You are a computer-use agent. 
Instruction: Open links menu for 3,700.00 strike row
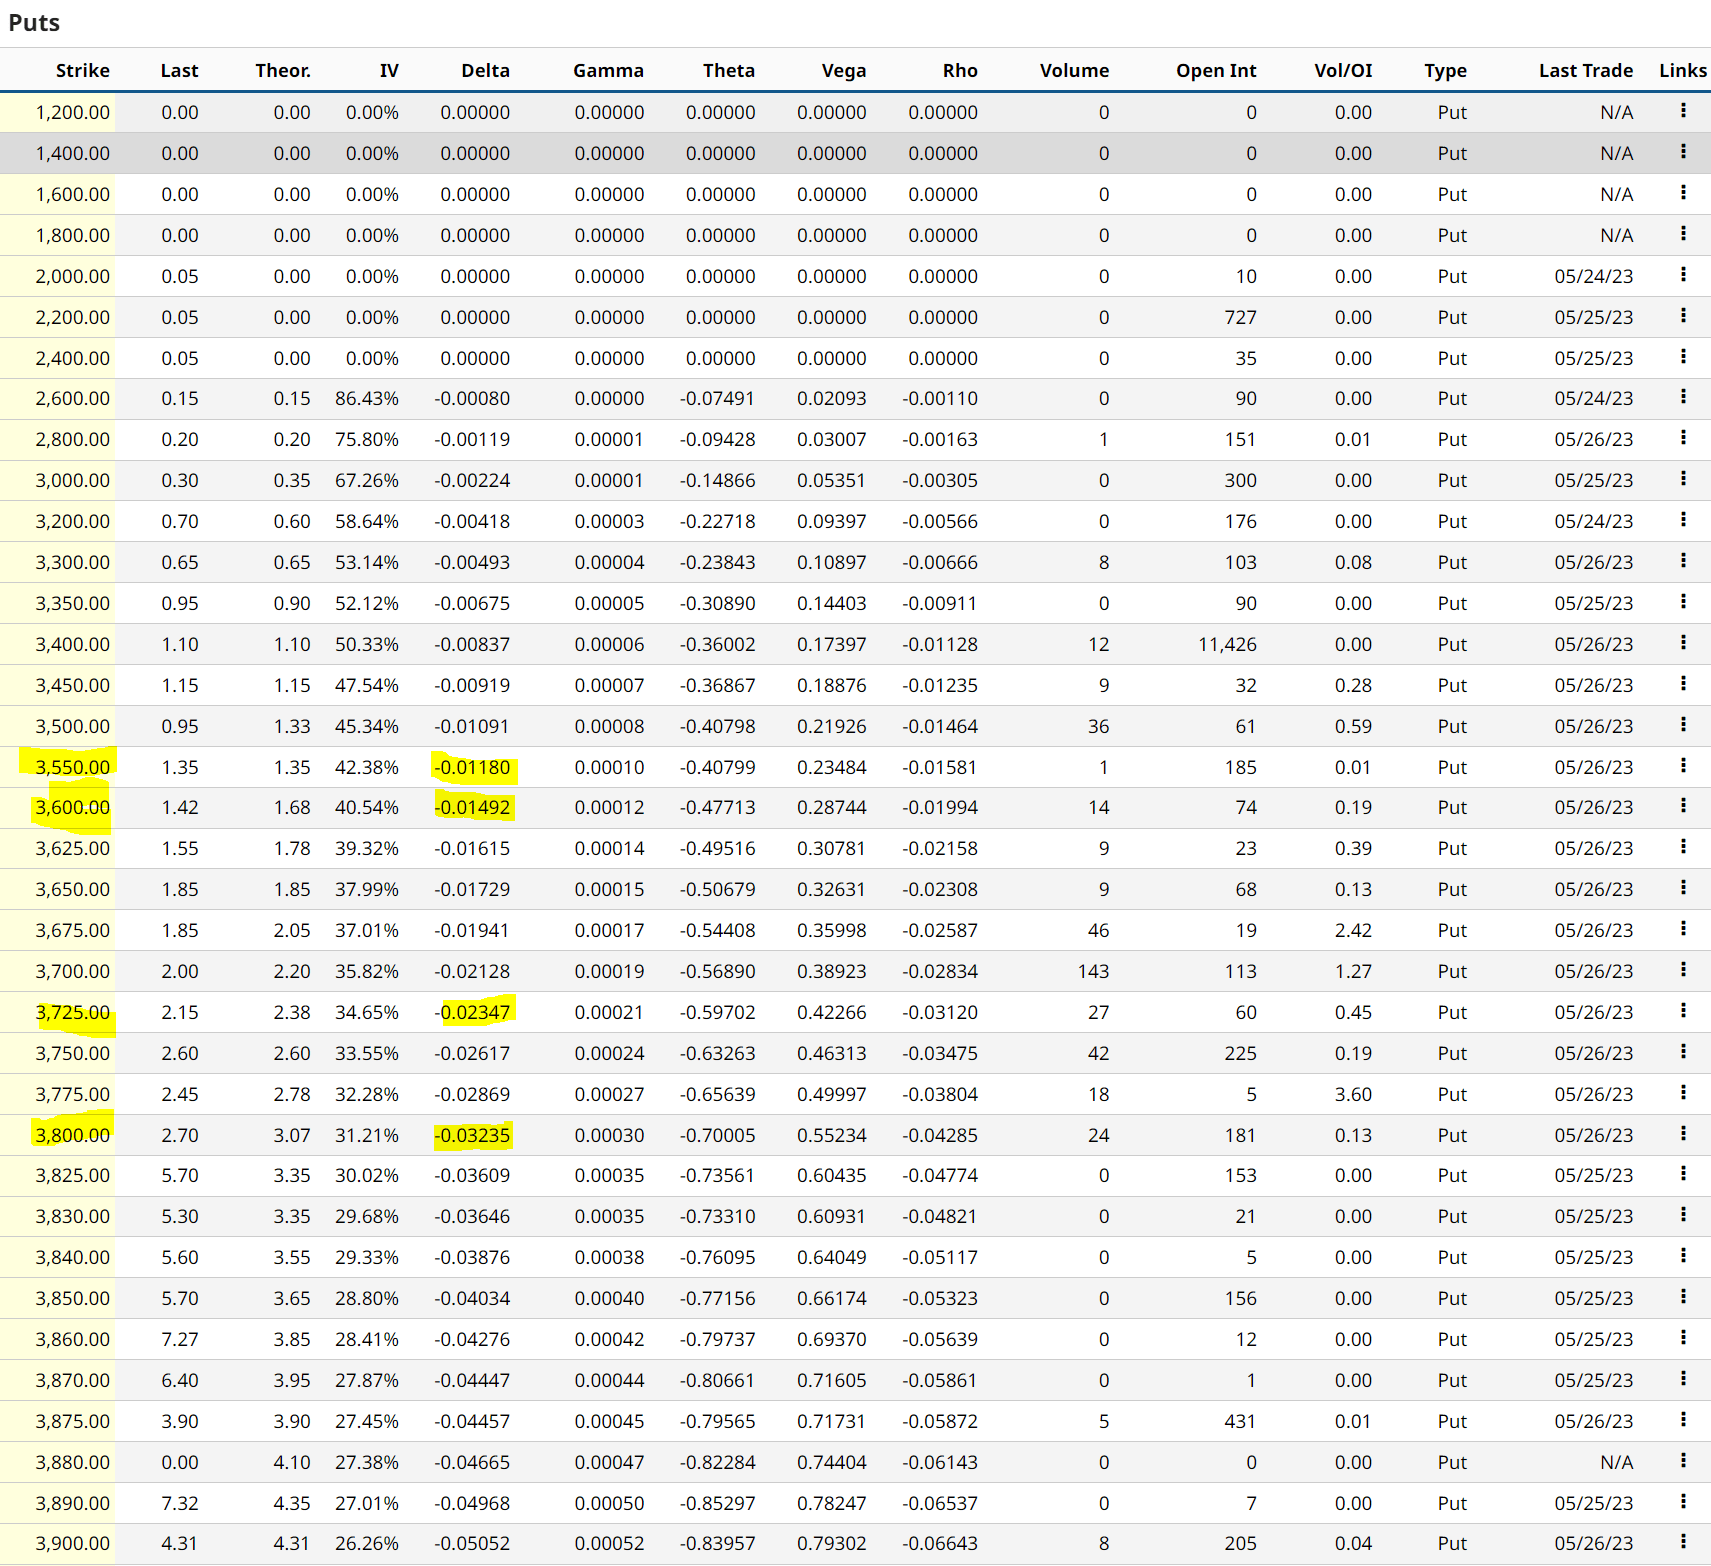1683,970
